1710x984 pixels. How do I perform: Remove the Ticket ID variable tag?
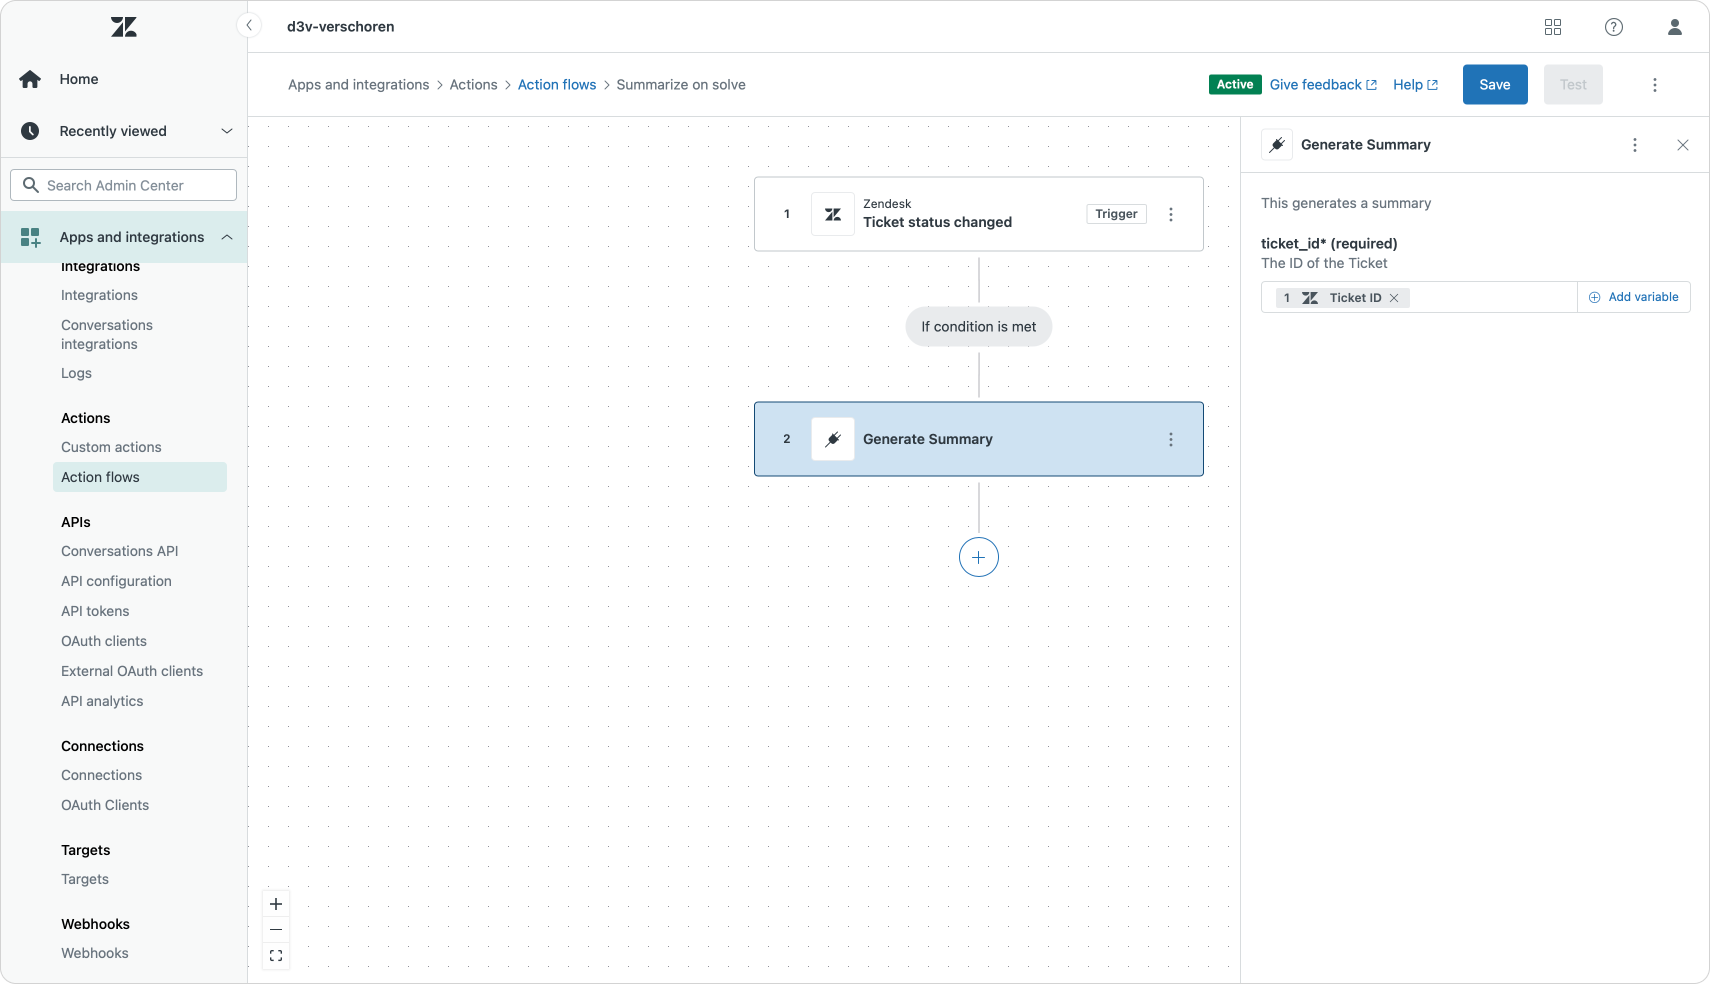click(x=1394, y=298)
